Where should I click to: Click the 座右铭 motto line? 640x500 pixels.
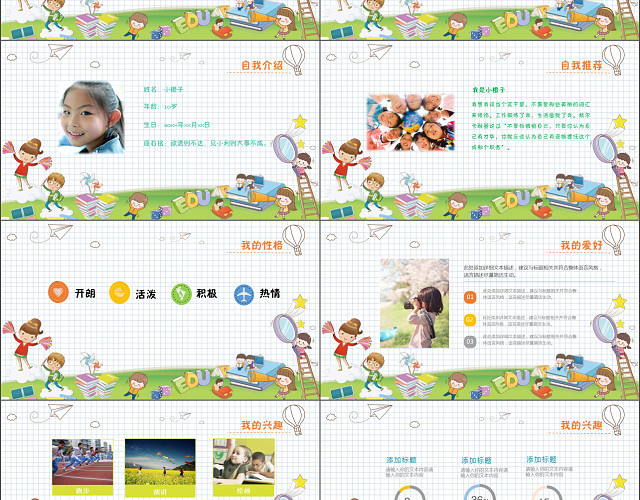[204, 143]
